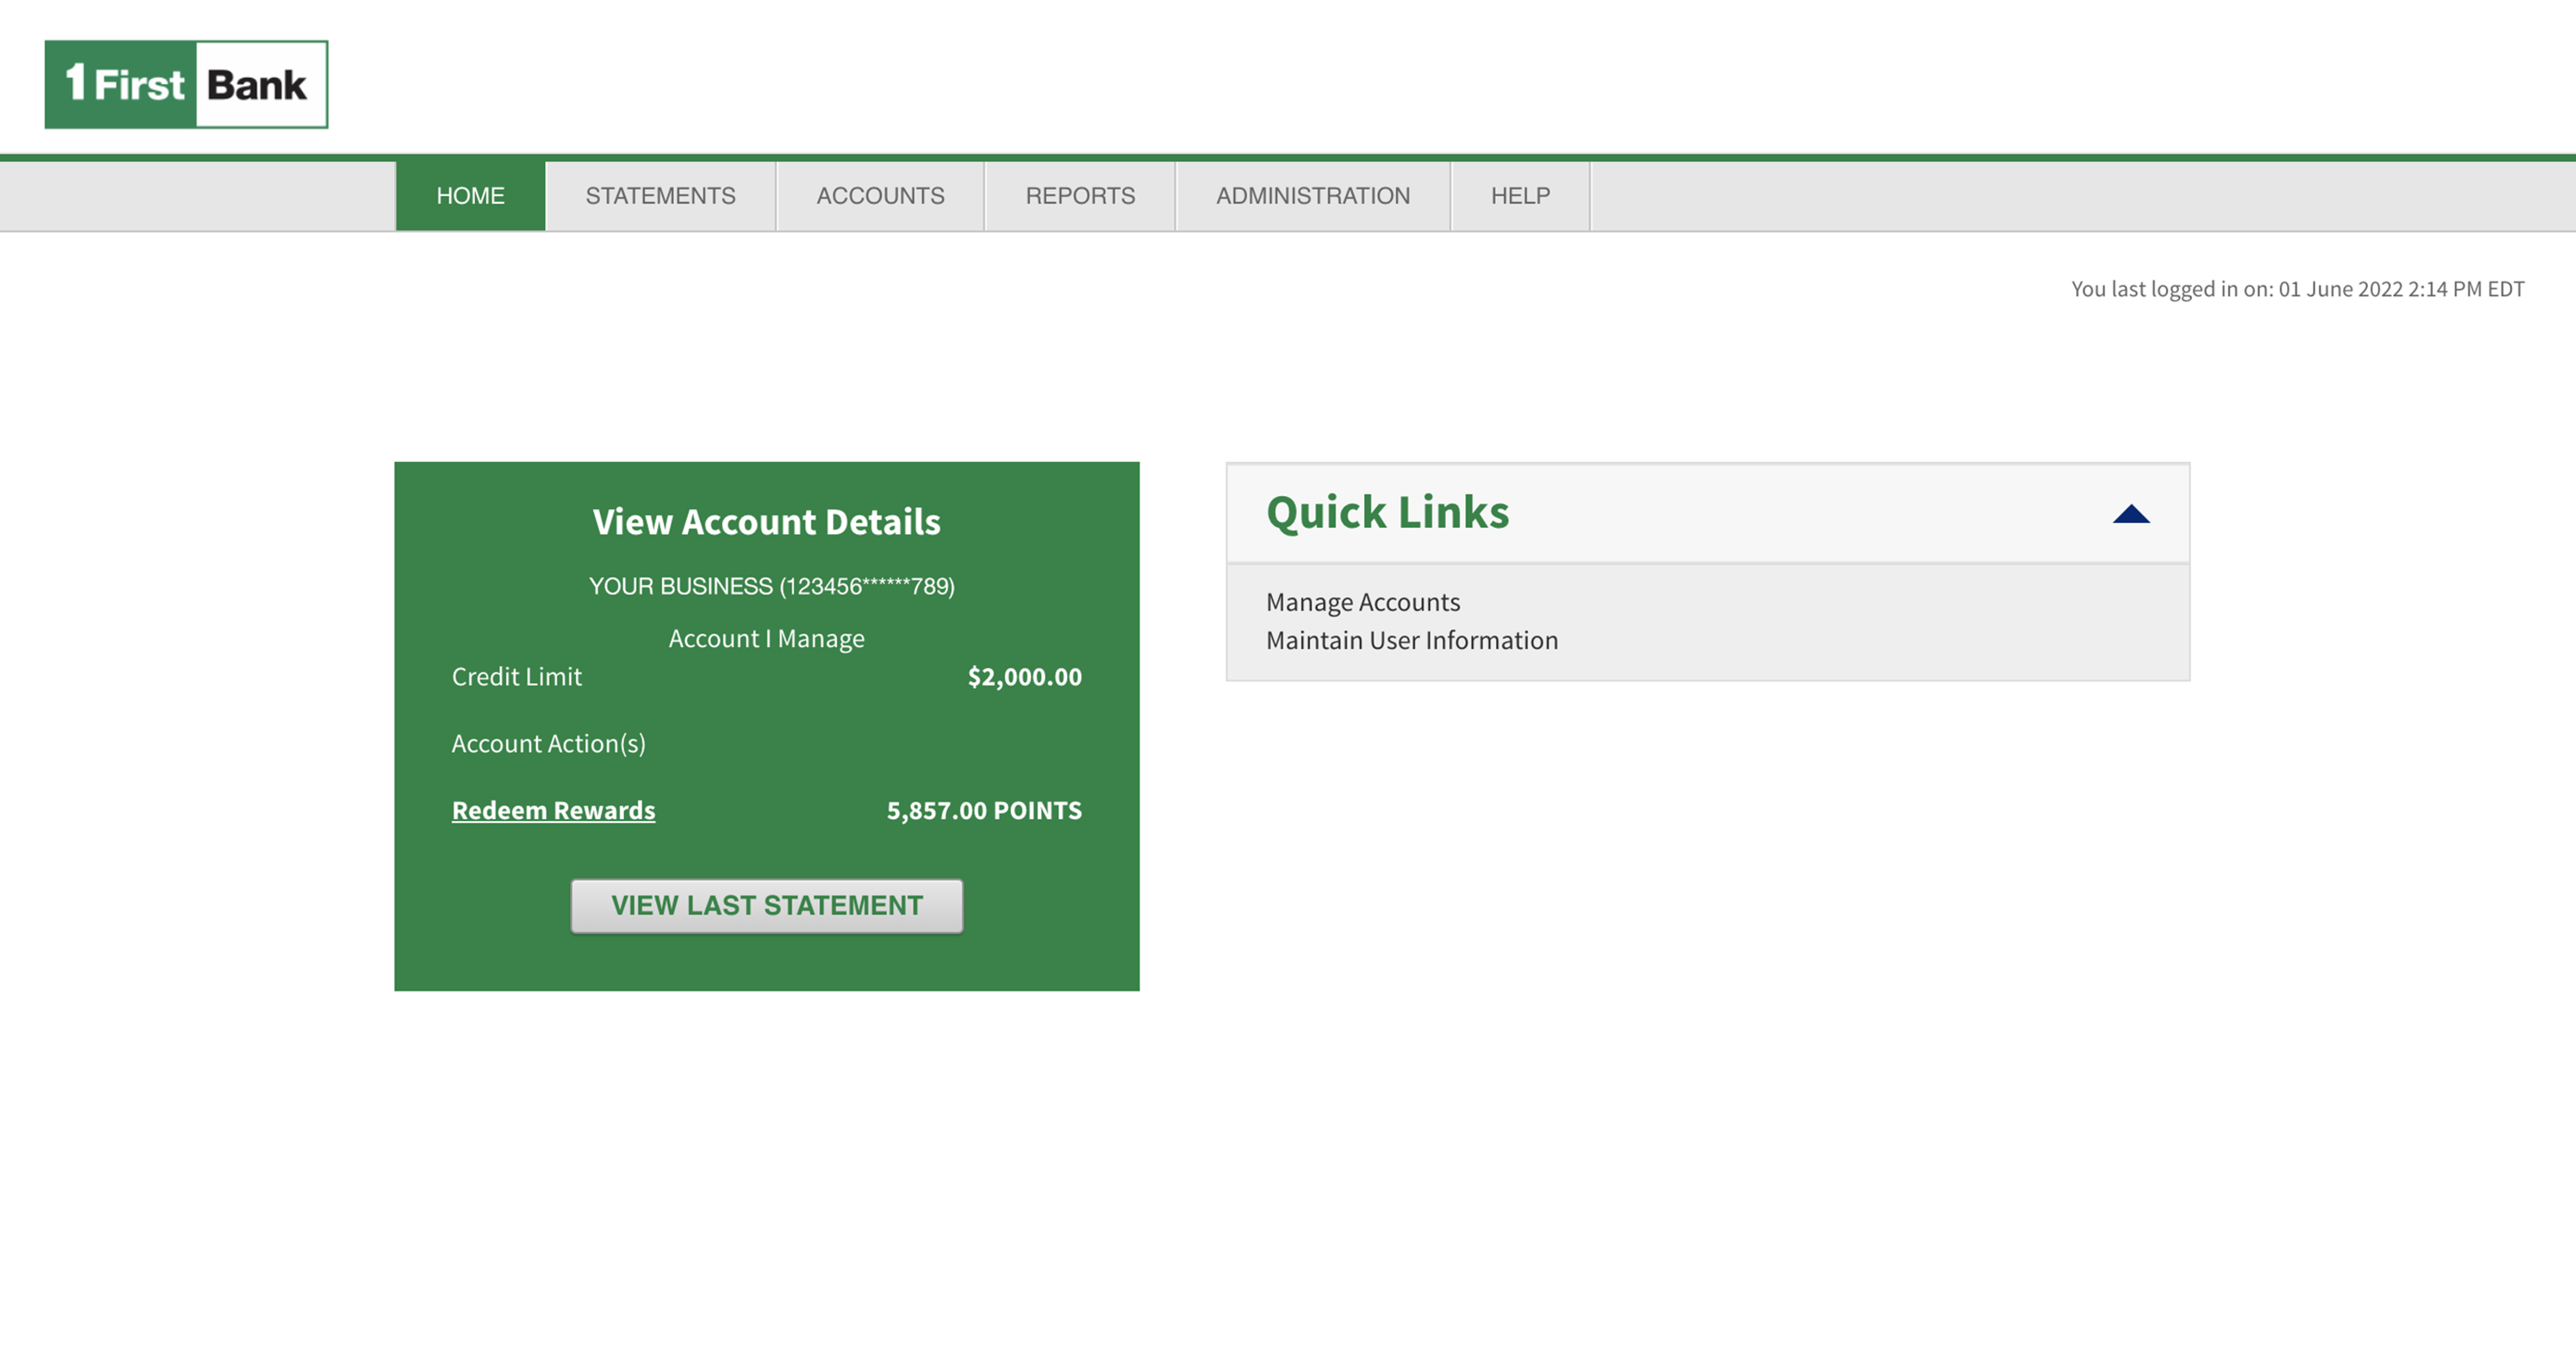Open Maintain User Information quick link
This screenshot has width=2576, height=1359.
click(x=1412, y=640)
